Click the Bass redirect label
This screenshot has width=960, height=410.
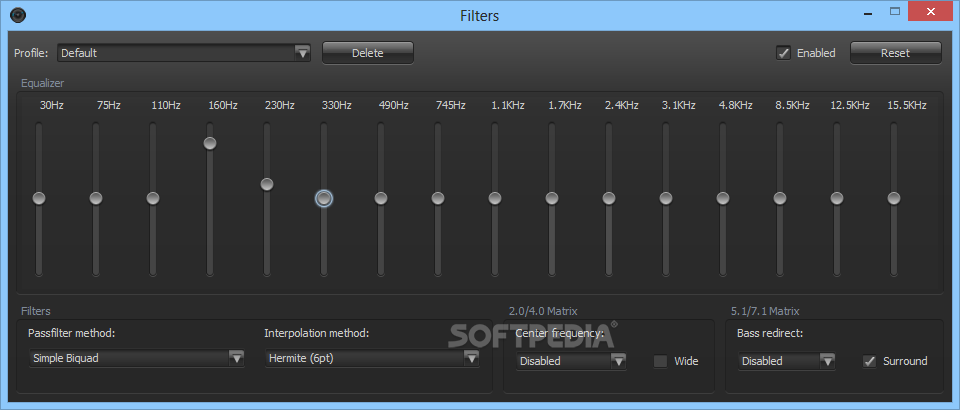coord(770,334)
